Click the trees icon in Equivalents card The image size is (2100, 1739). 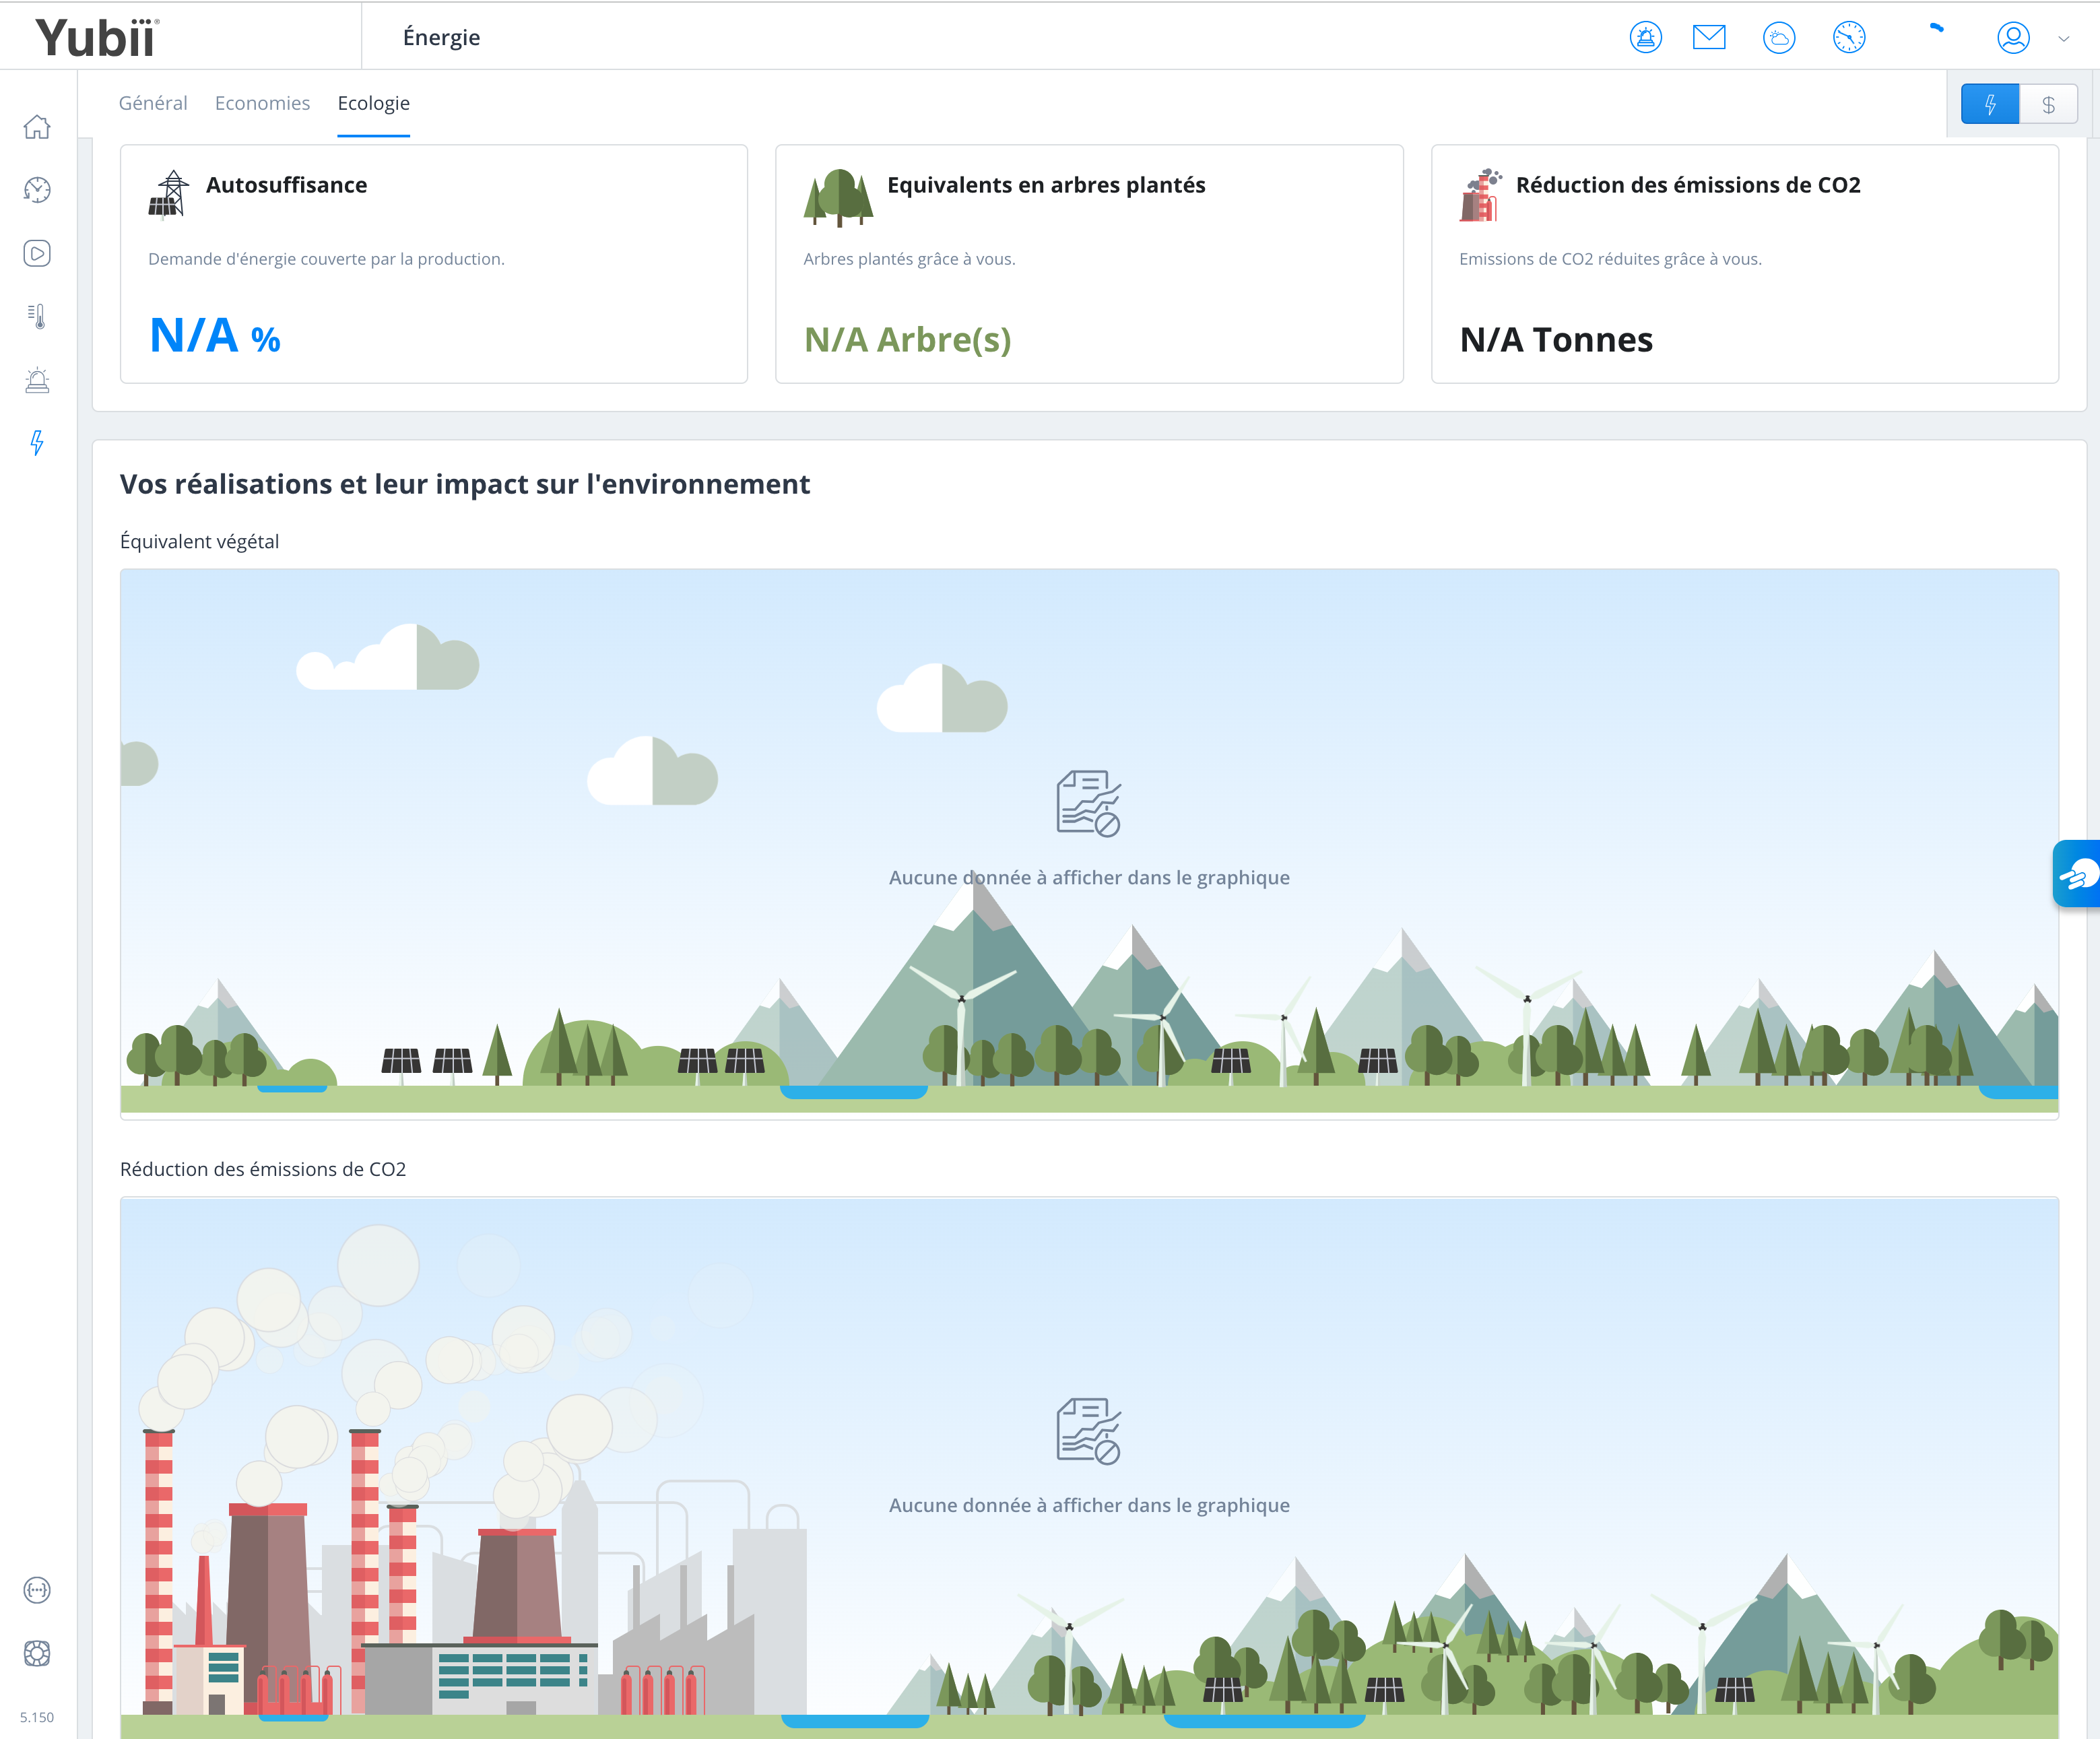(838, 197)
